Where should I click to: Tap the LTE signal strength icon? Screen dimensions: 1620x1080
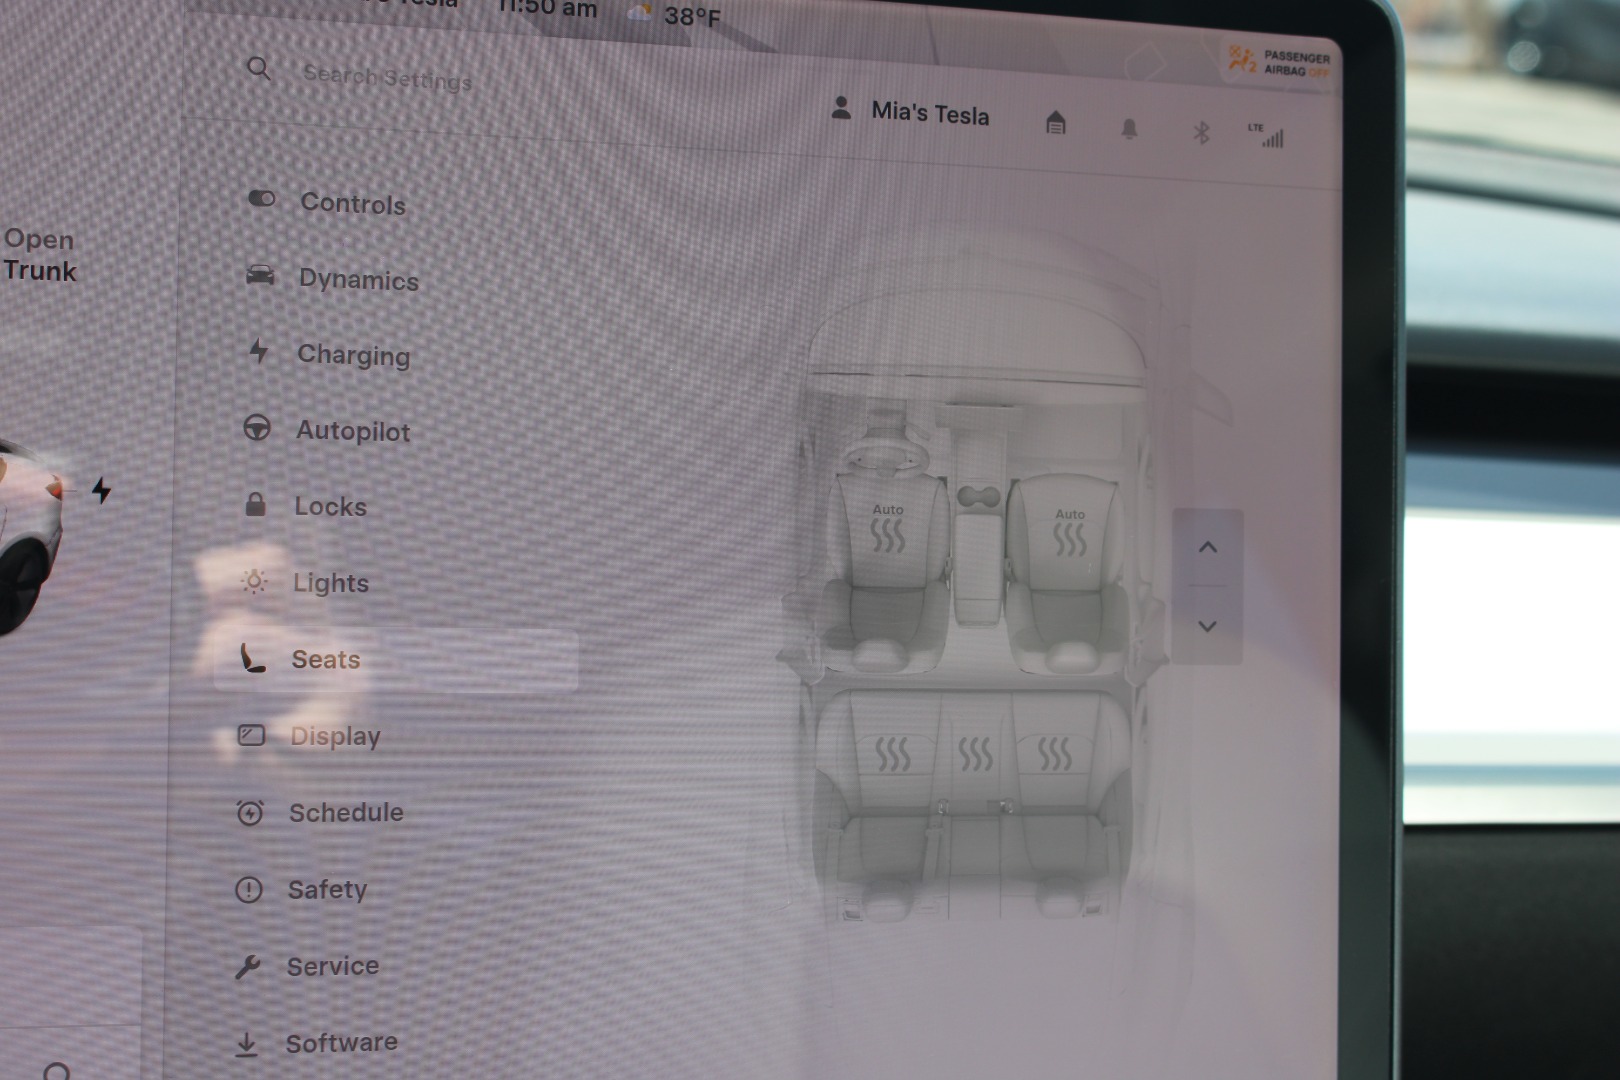[x=1269, y=136]
